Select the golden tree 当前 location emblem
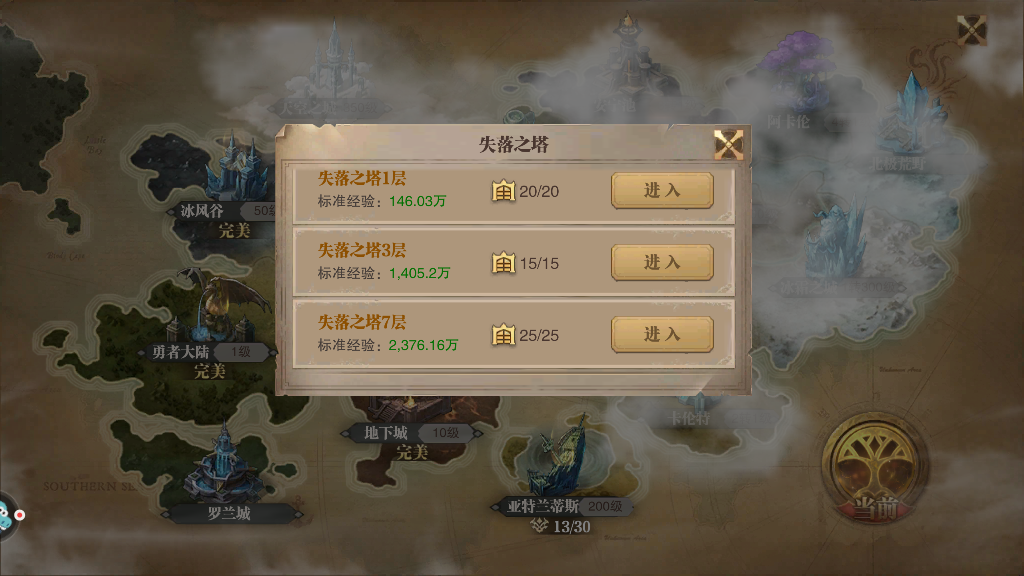1024x576 pixels. click(x=875, y=468)
